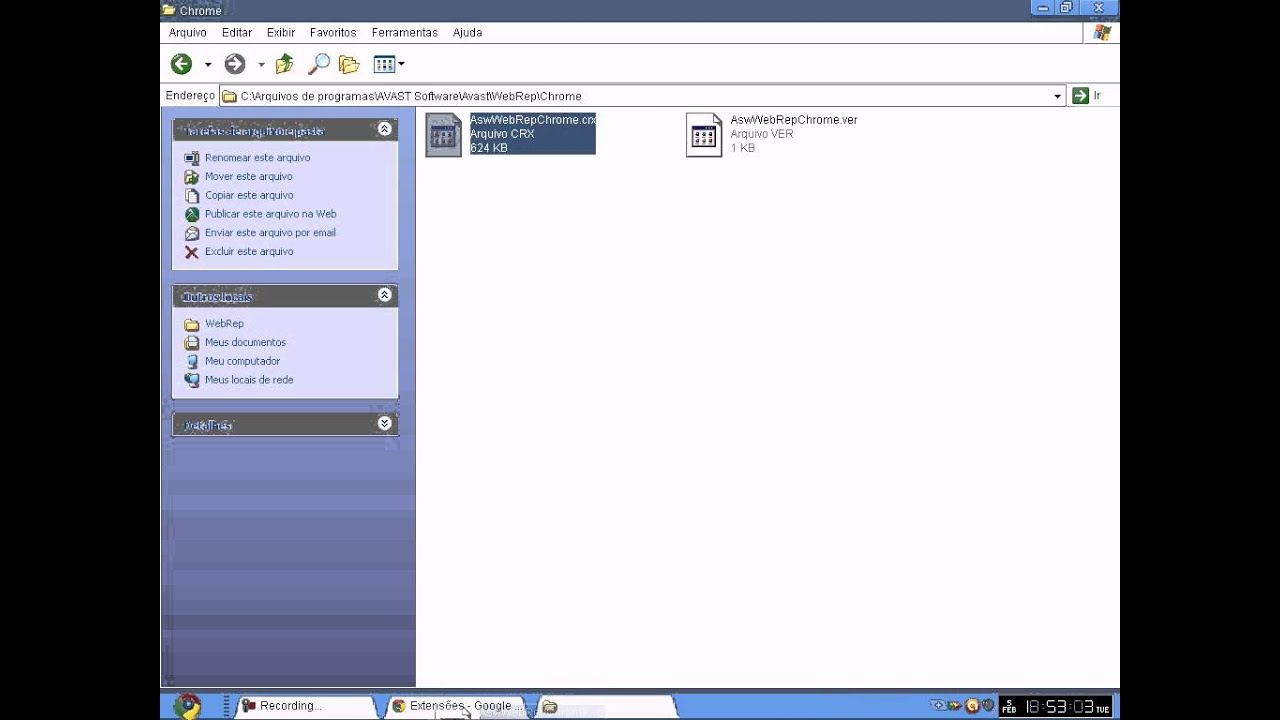Toggle the Folders pane button

coord(349,65)
